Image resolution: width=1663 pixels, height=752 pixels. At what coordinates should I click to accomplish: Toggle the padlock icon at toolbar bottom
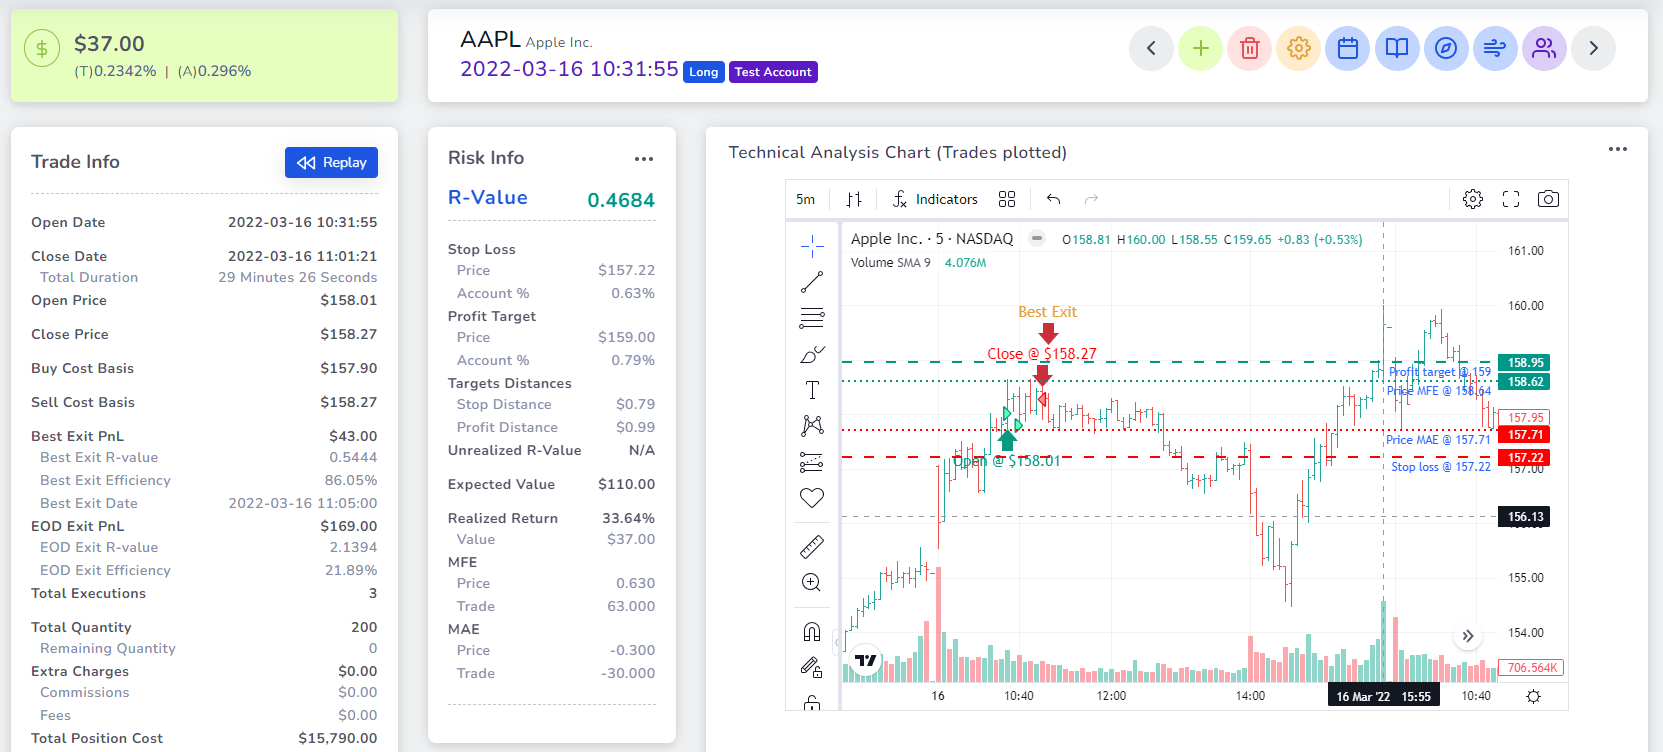coord(812,702)
